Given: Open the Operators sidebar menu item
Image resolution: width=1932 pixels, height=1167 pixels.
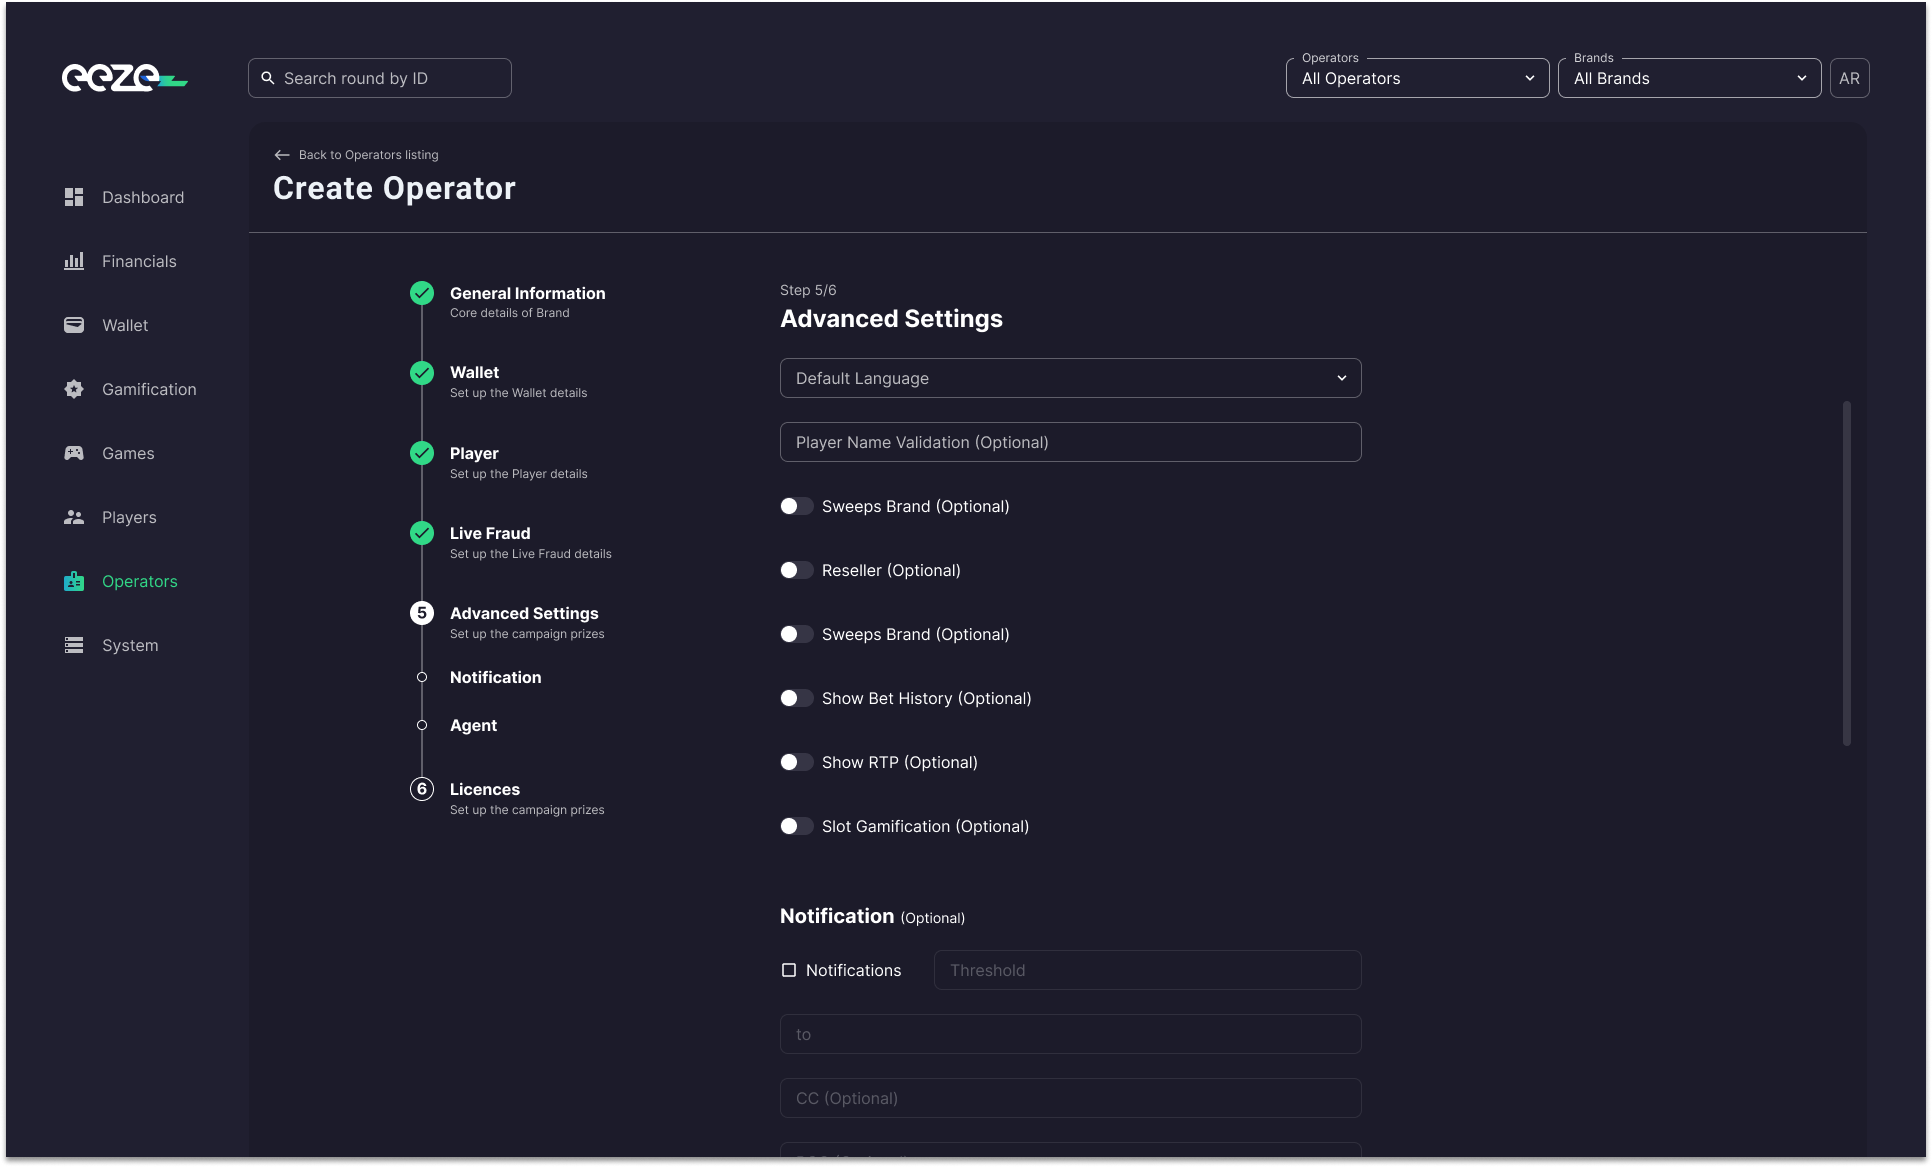Looking at the screenshot, I should point(139,581).
